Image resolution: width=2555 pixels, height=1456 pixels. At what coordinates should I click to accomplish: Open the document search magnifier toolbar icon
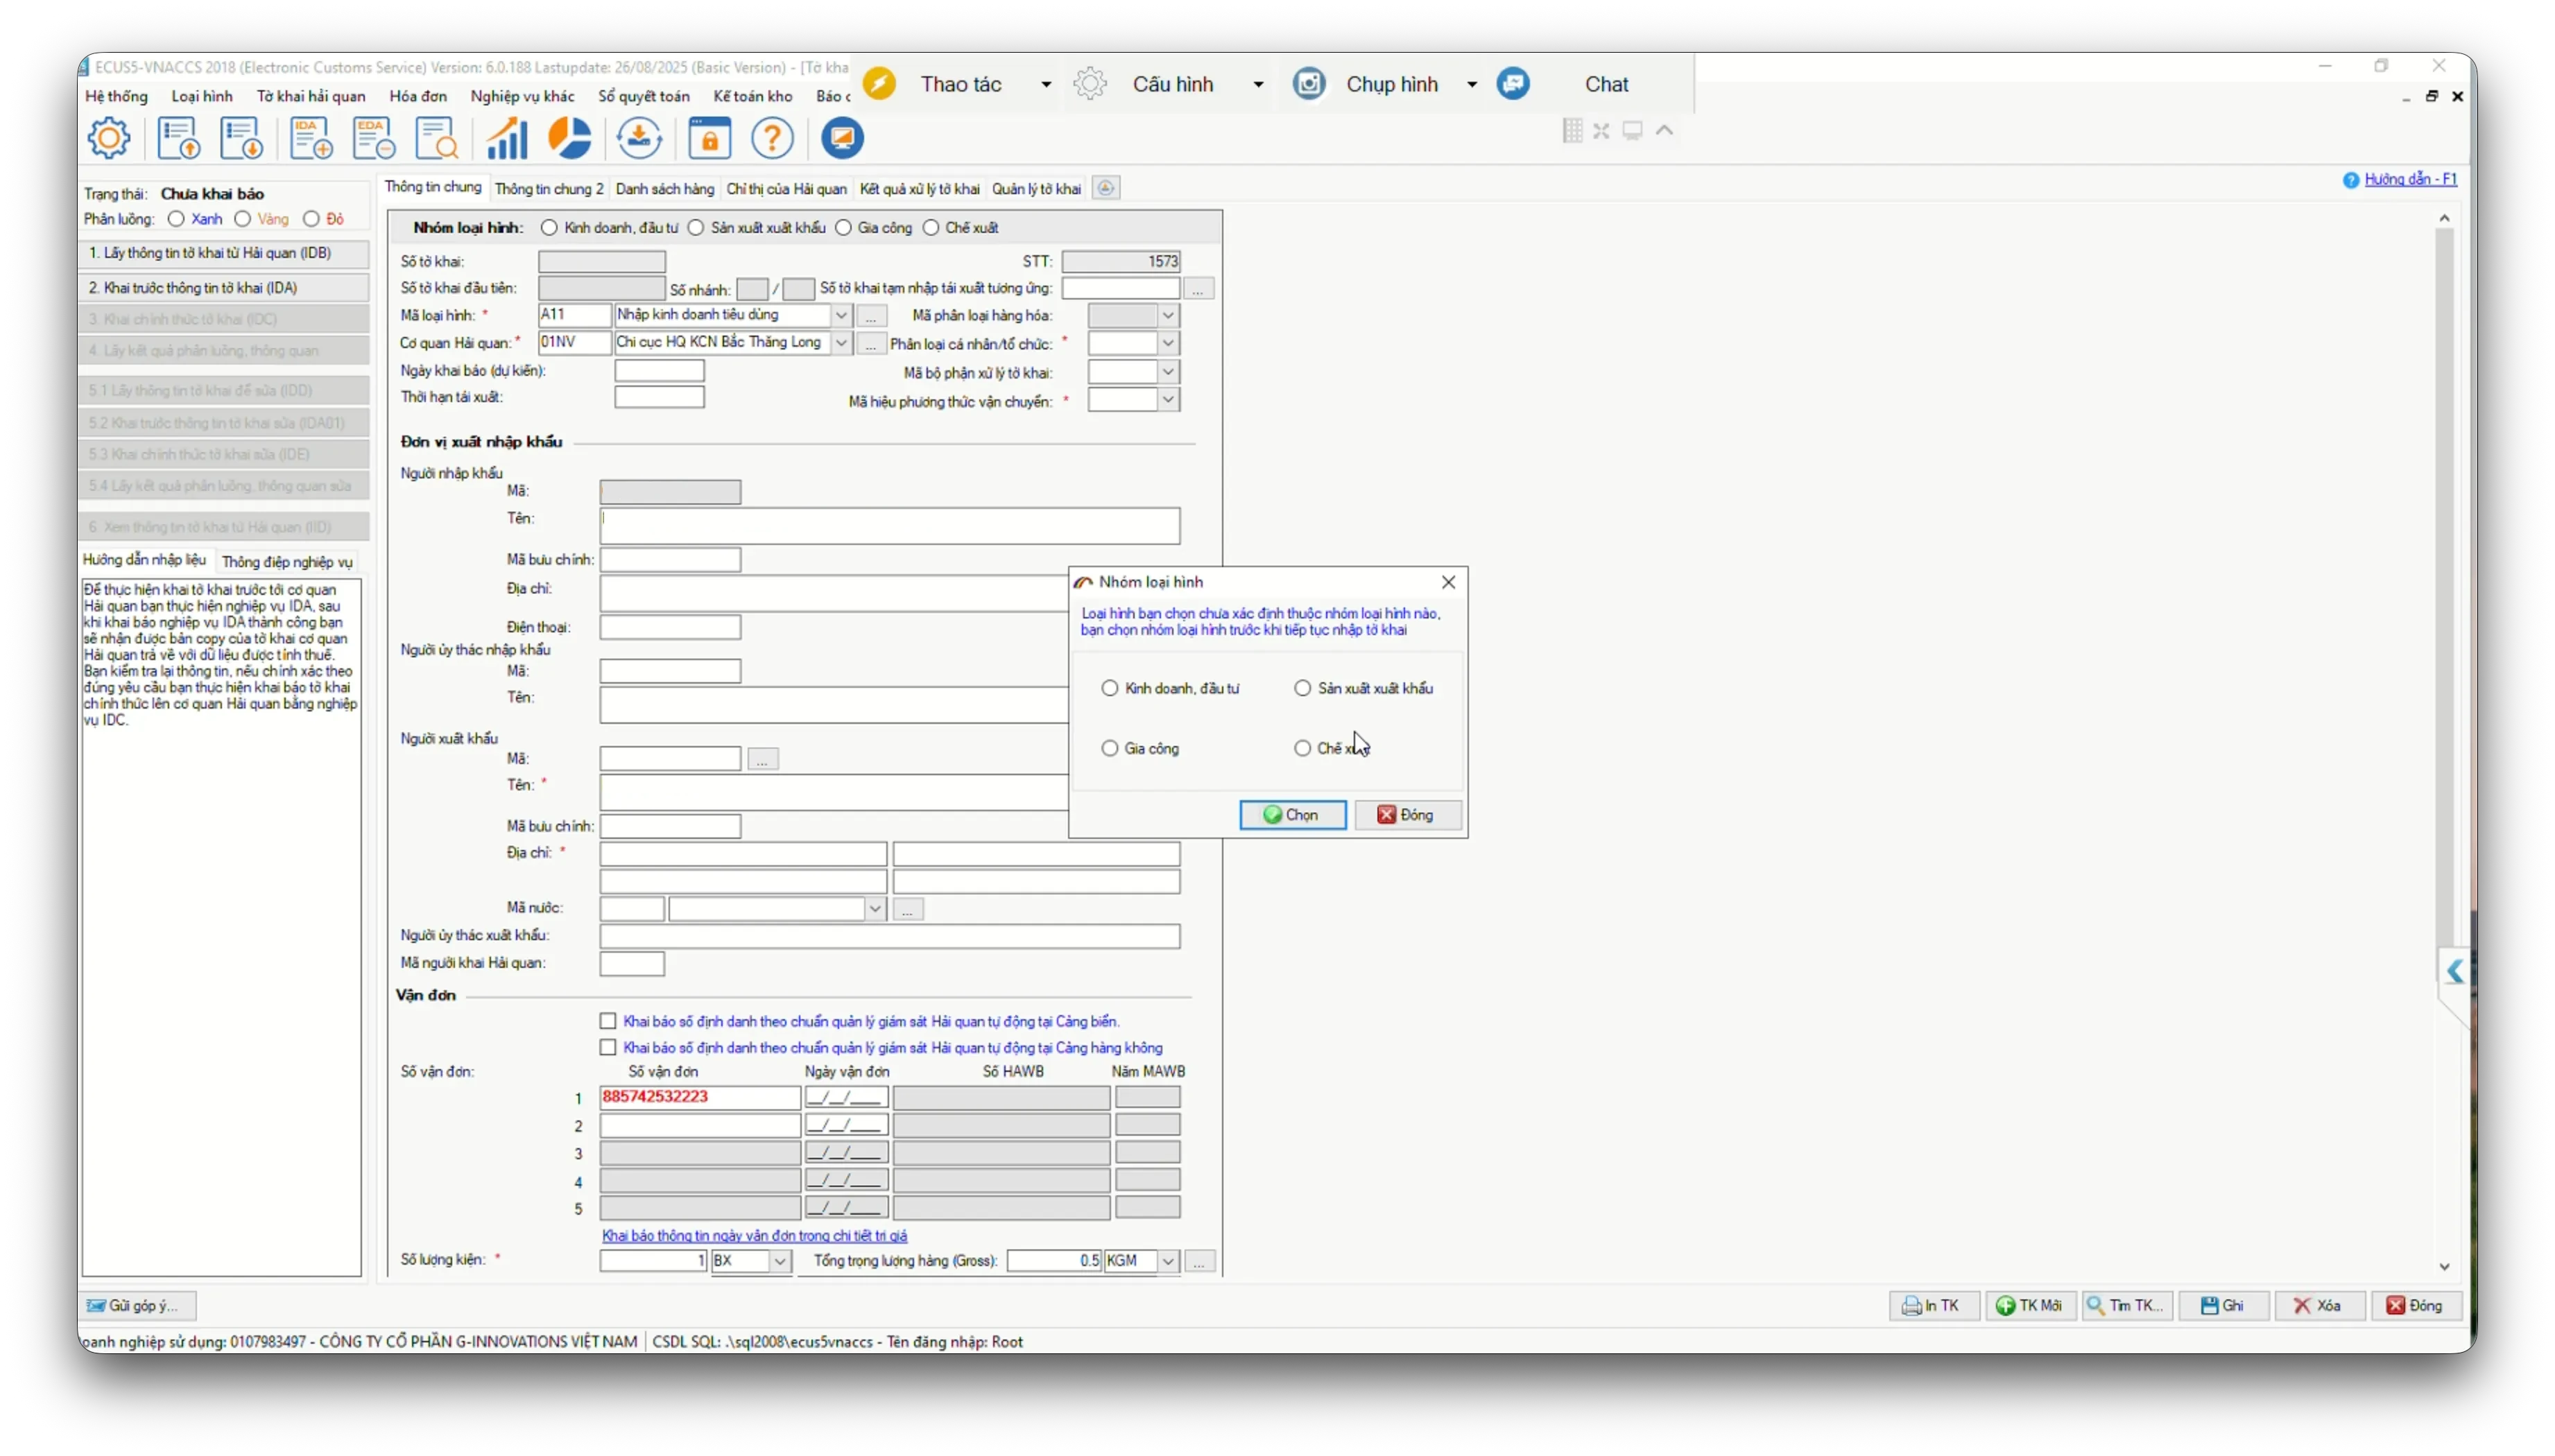[x=436, y=138]
